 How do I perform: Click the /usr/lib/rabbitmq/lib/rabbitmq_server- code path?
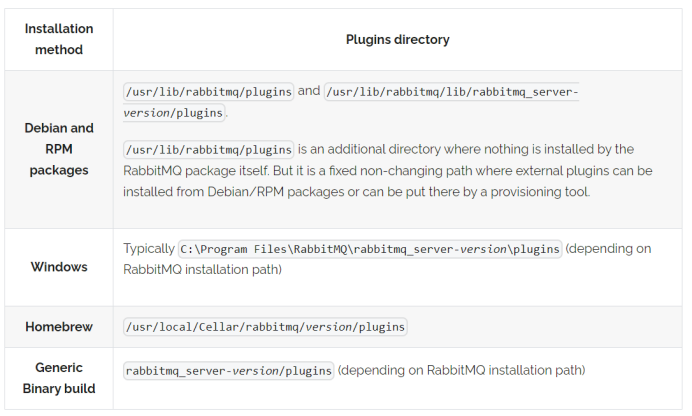451,92
